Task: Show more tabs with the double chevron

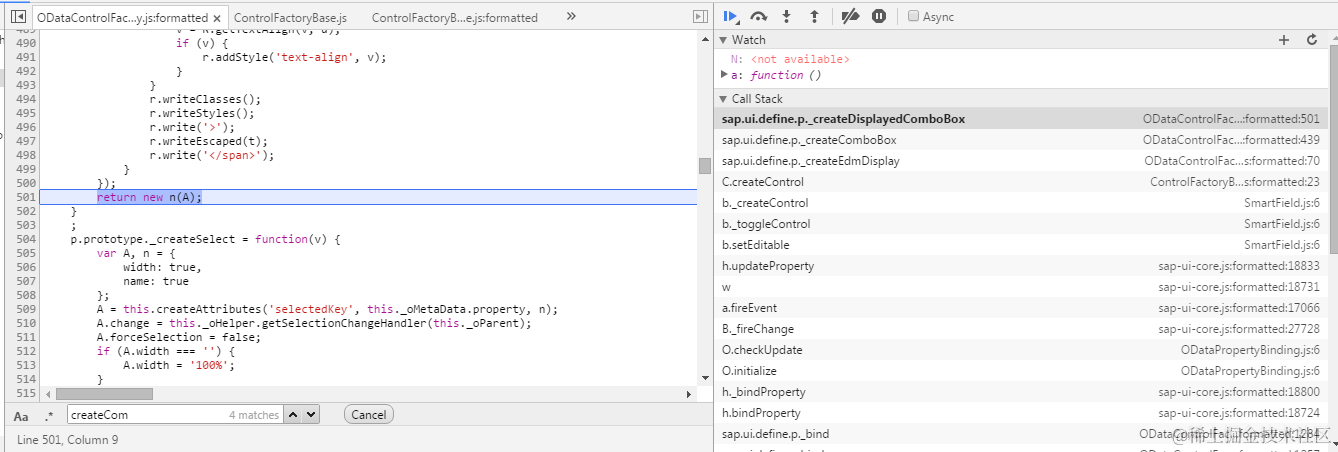Action: [571, 17]
